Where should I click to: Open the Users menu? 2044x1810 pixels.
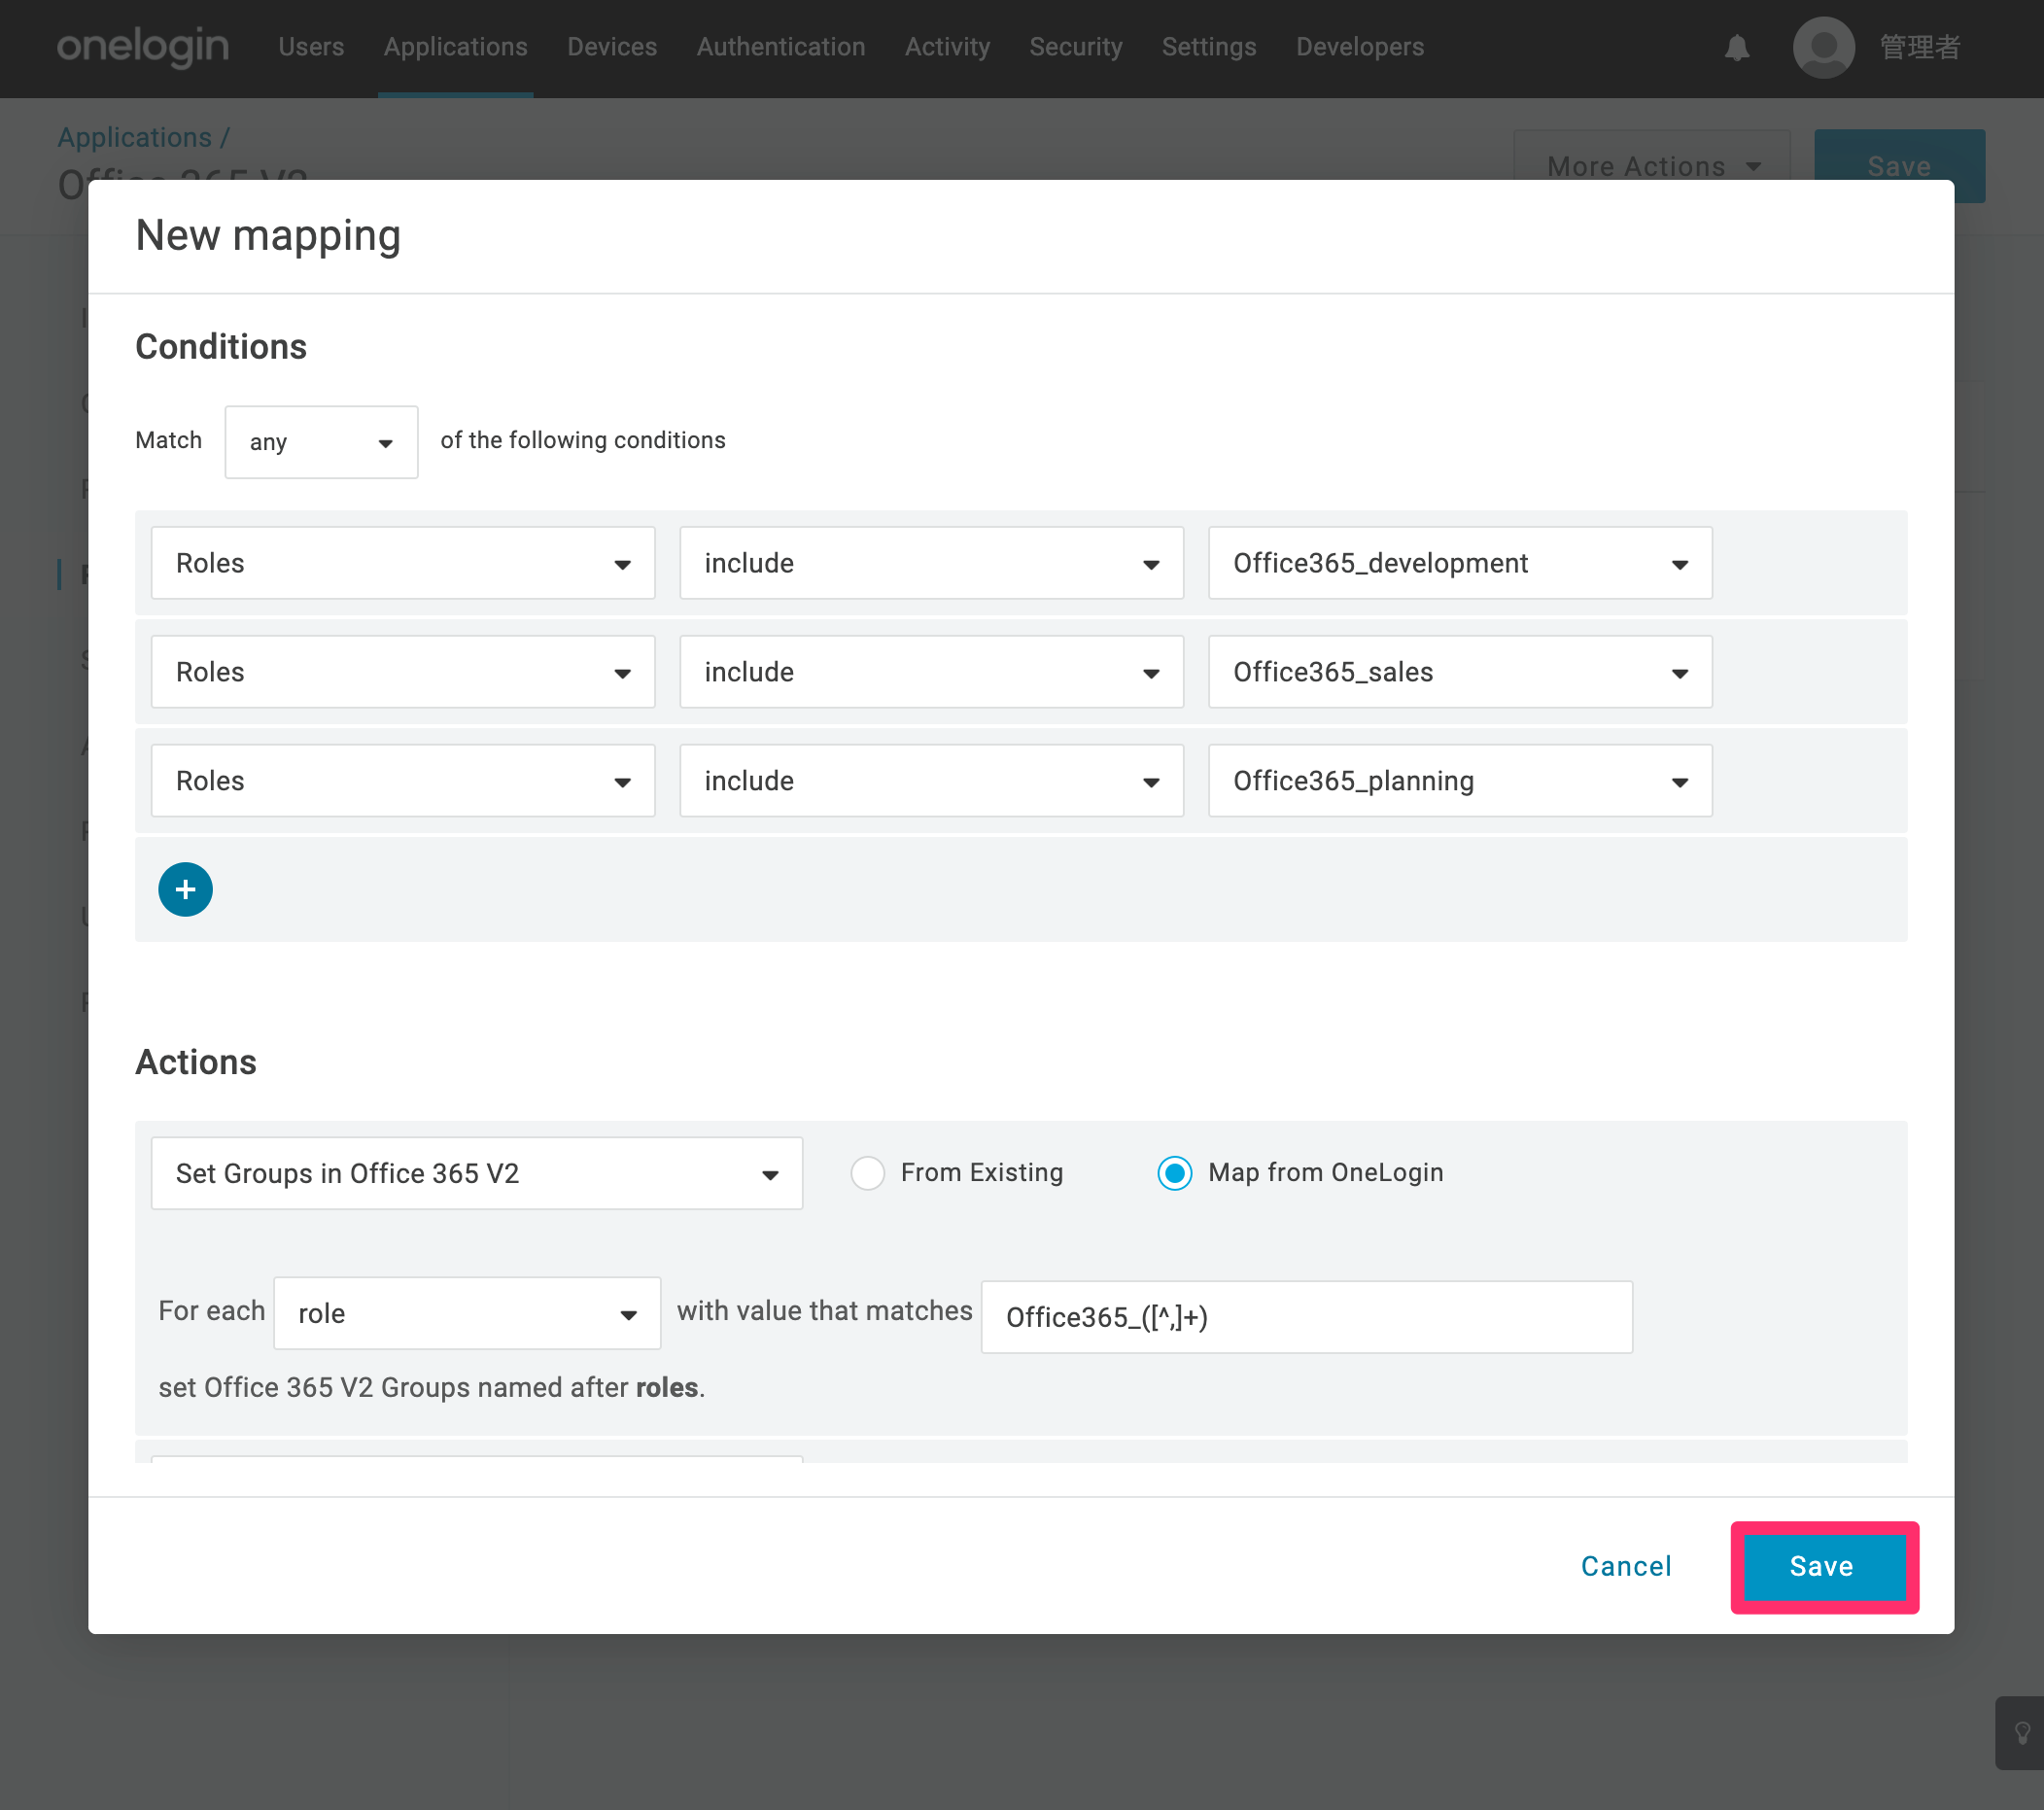pyautogui.click(x=311, y=47)
